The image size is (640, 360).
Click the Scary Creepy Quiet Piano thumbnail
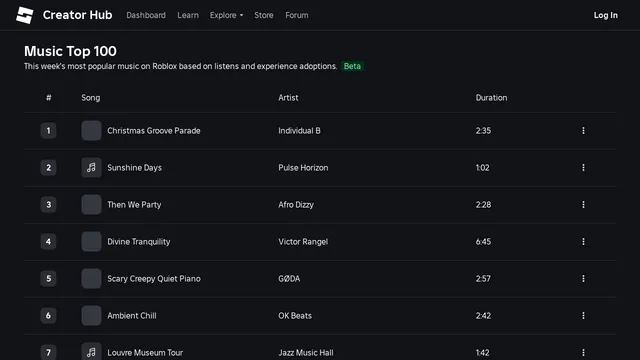tap(91, 278)
